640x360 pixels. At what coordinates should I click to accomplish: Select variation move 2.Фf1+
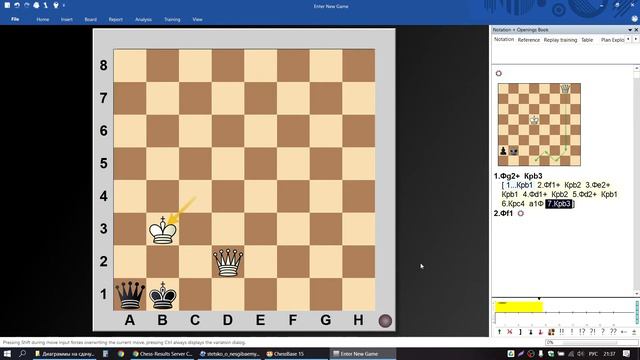[x=549, y=185]
